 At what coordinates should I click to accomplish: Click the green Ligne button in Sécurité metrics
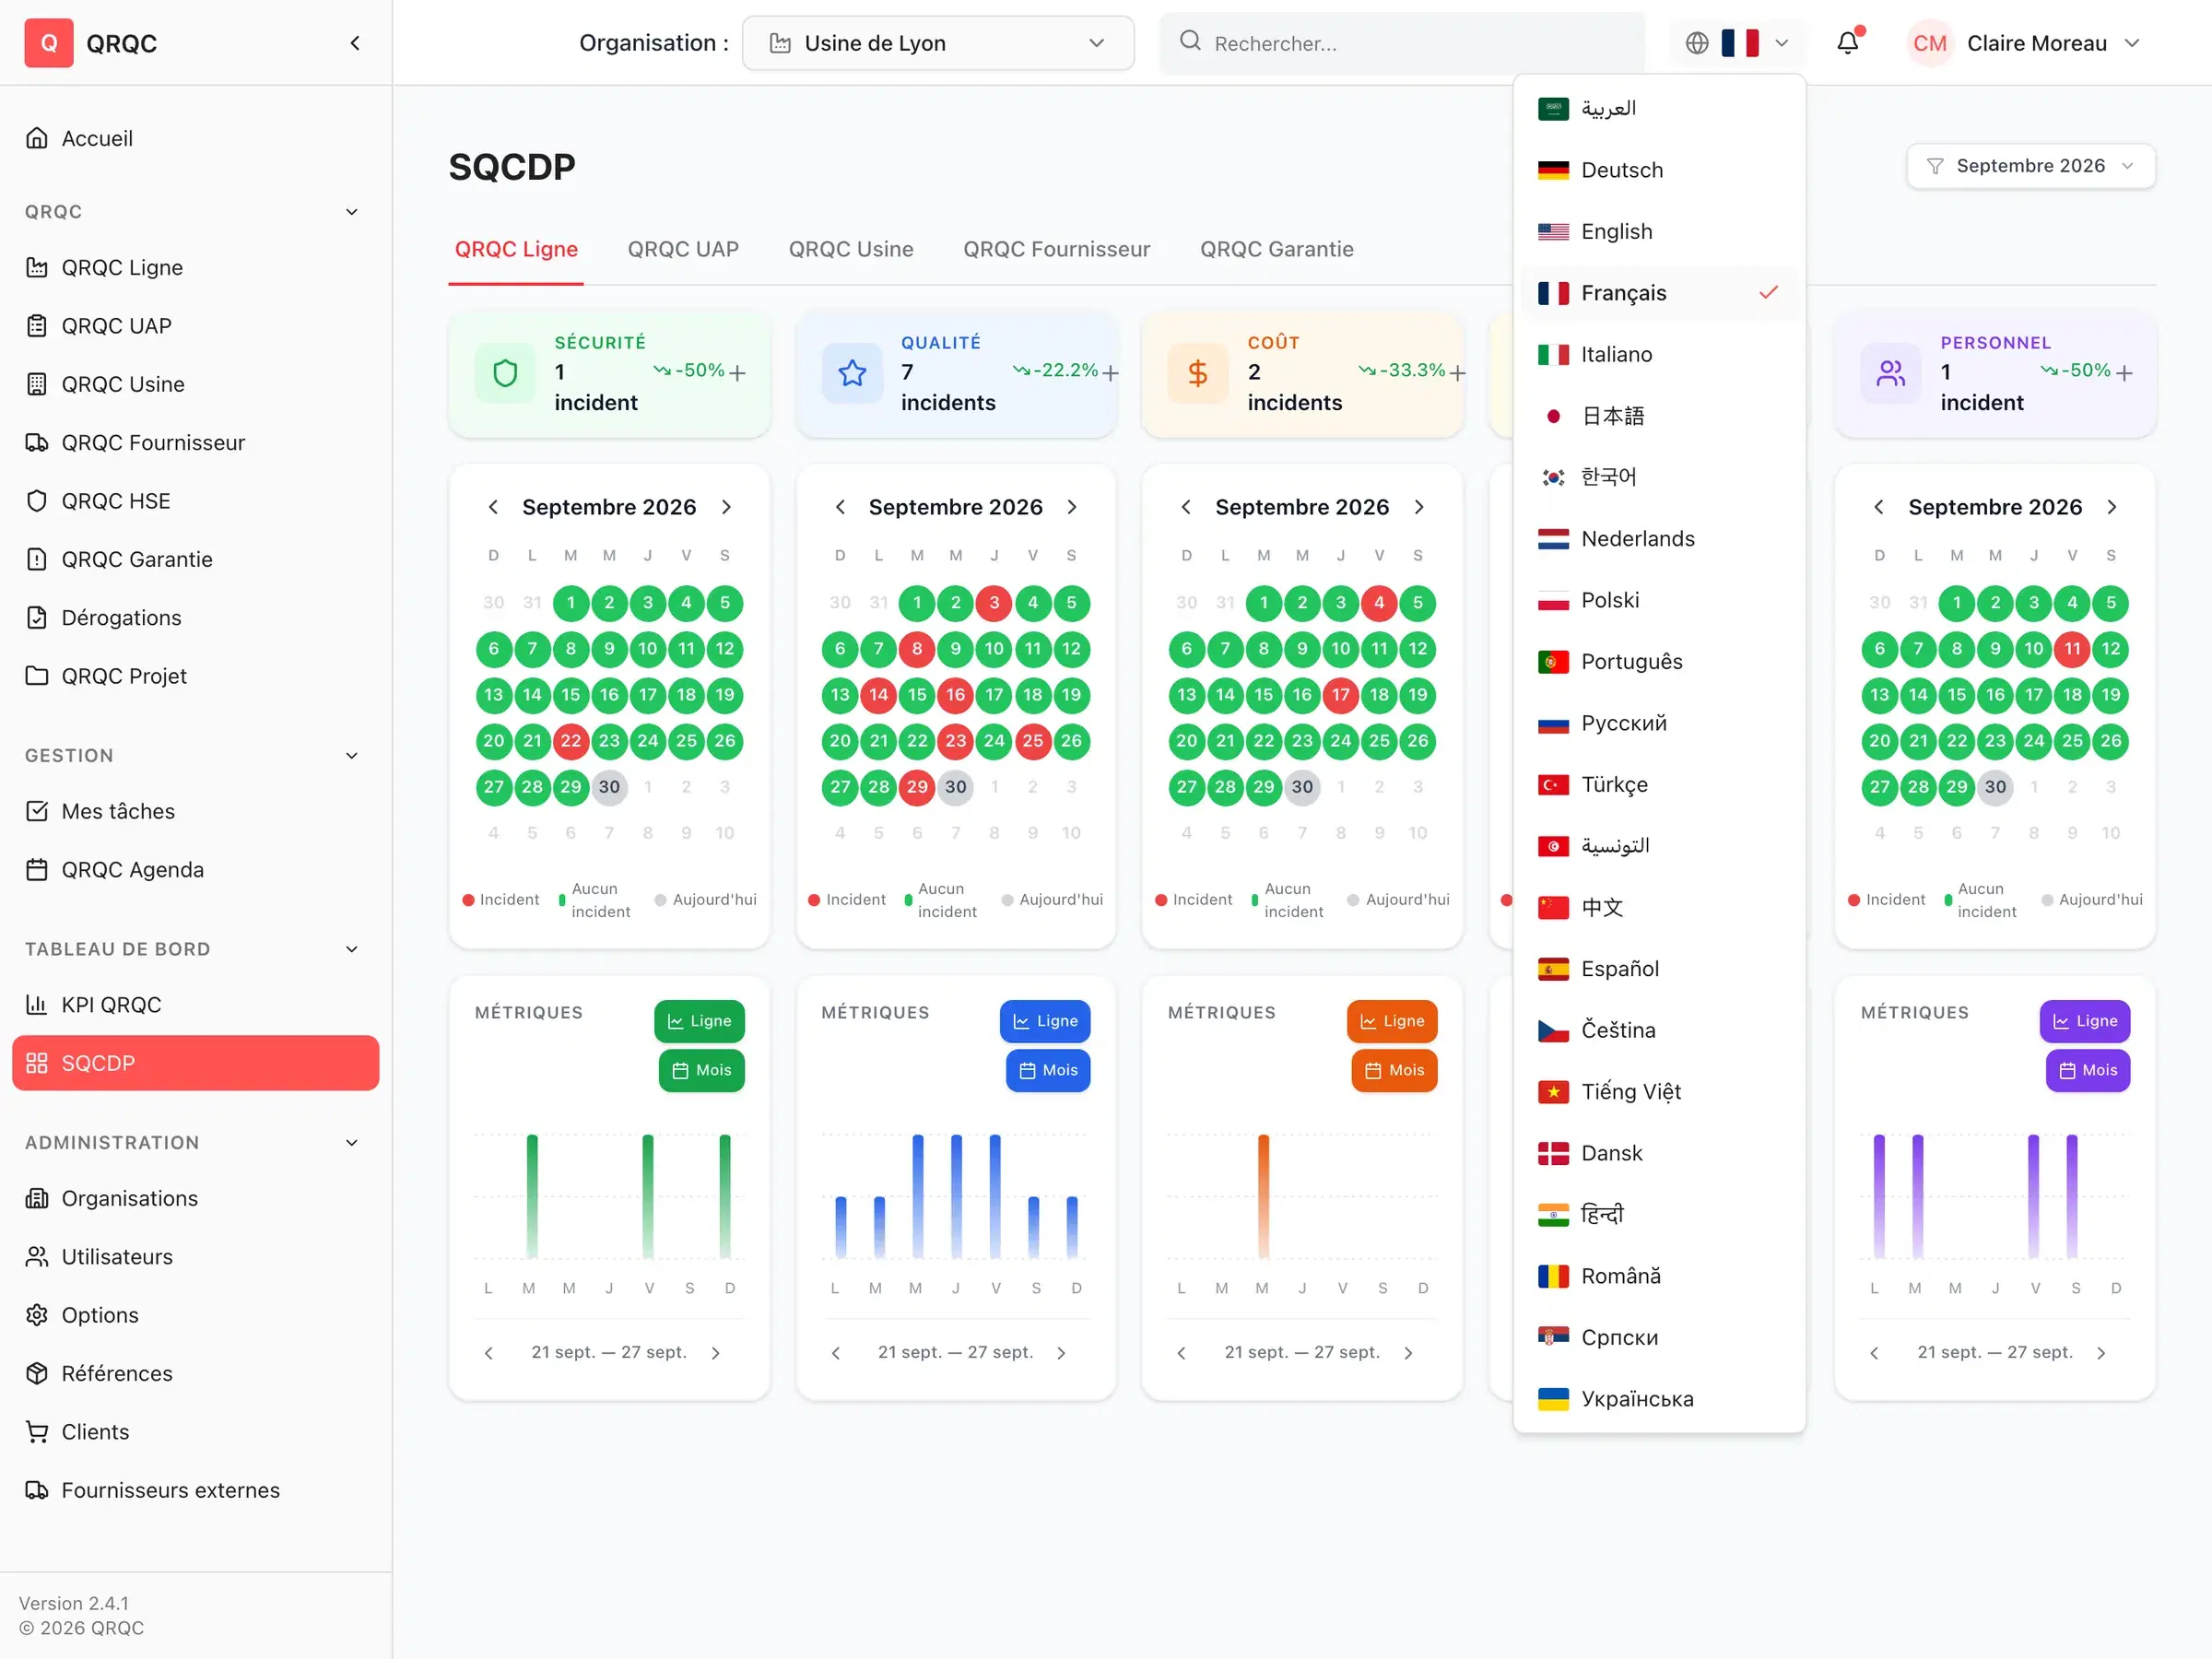(699, 1021)
